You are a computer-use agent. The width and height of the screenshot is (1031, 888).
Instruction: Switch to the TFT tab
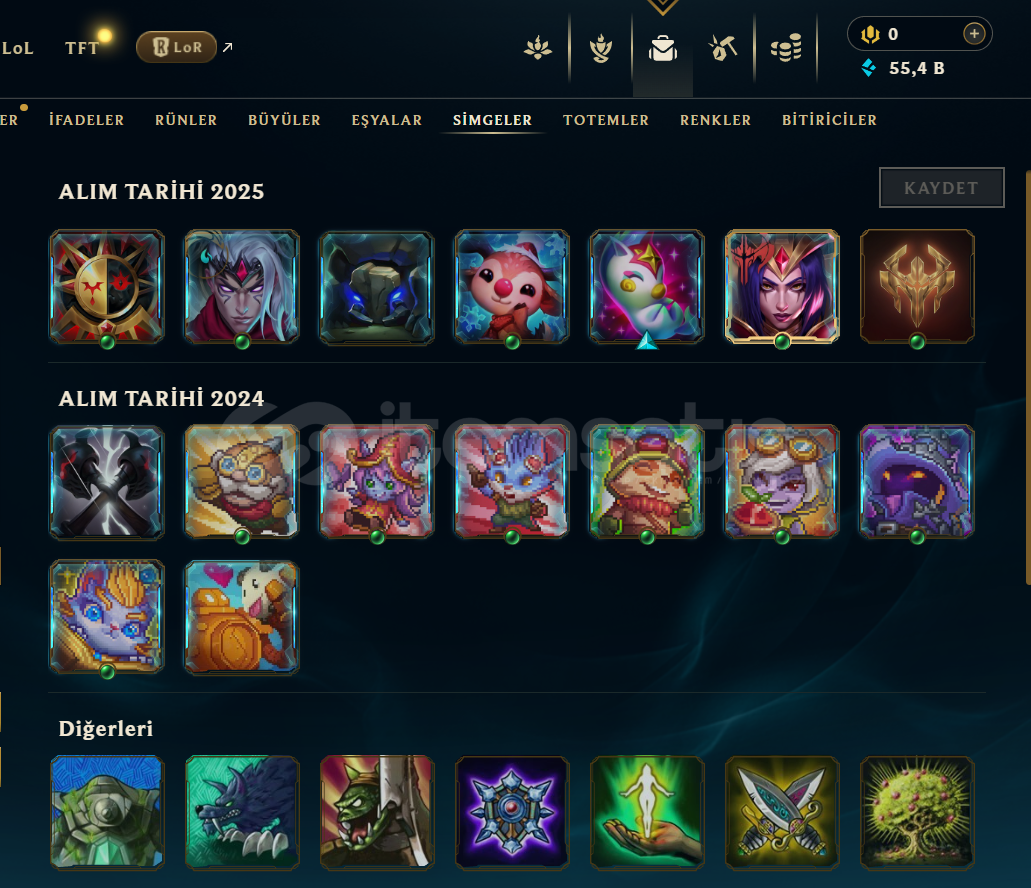pos(82,48)
